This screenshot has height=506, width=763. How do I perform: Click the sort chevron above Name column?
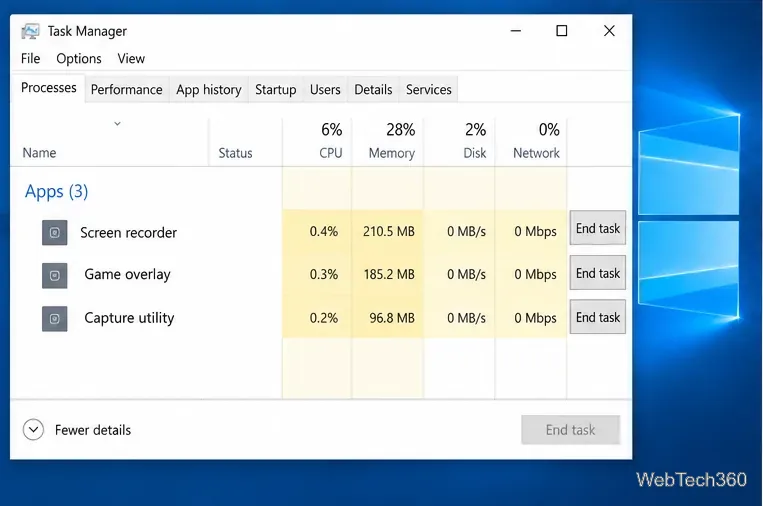click(117, 124)
